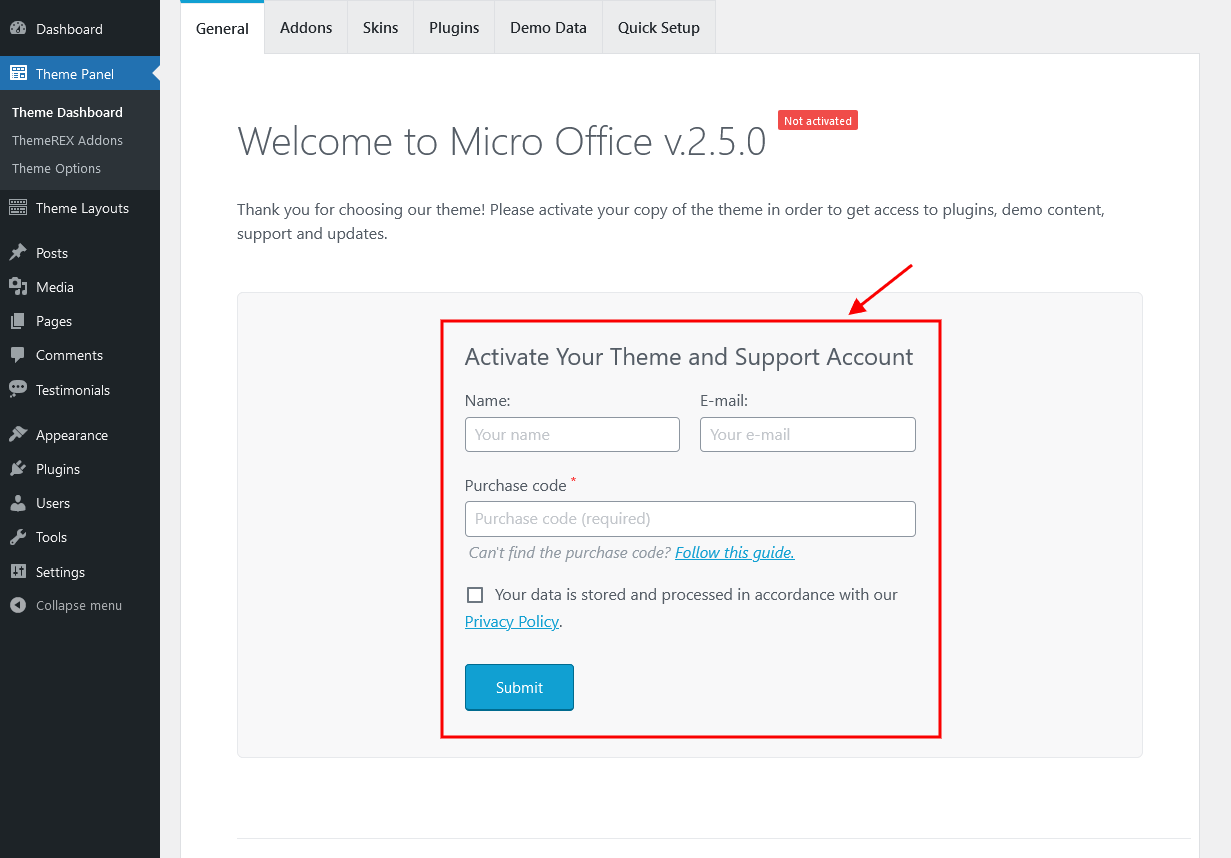Click 'Activate Your Theme and Support Account' heading

(x=689, y=357)
